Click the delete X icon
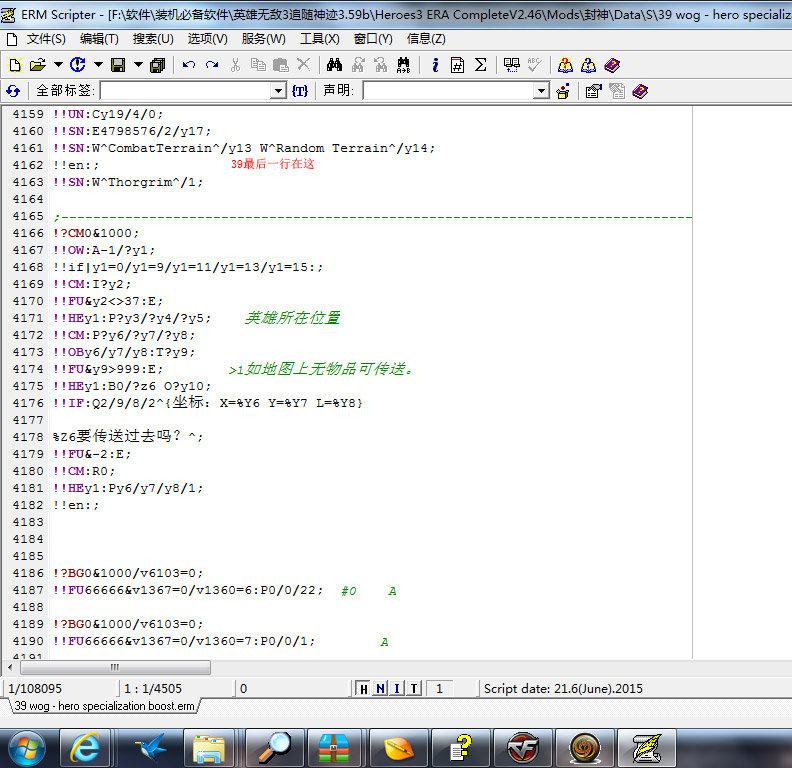 point(303,65)
